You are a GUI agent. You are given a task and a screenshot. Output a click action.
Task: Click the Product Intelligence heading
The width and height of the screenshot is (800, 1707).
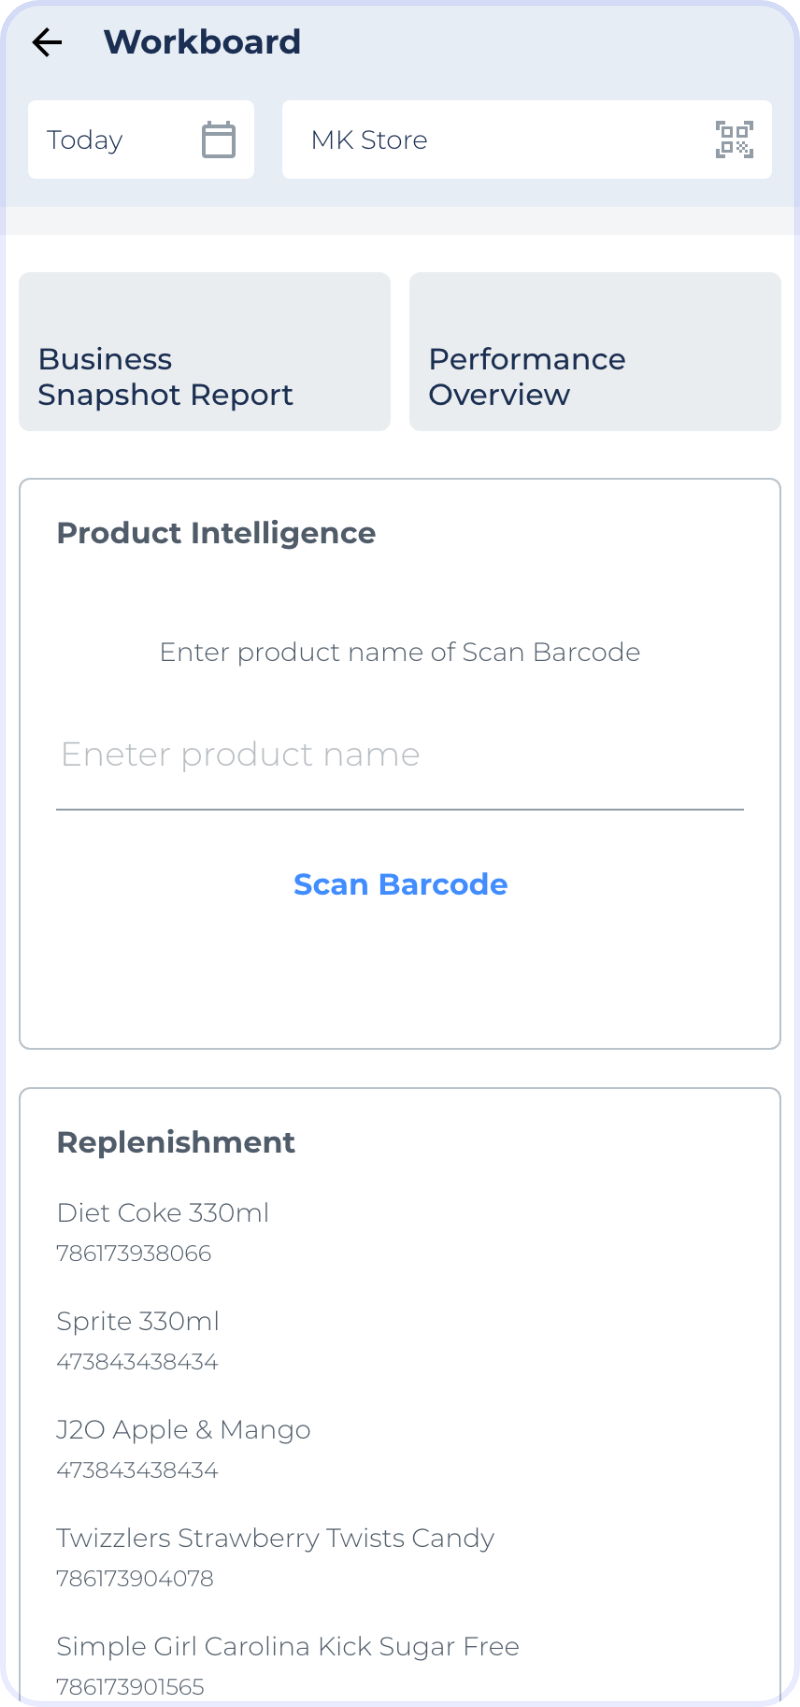click(216, 533)
